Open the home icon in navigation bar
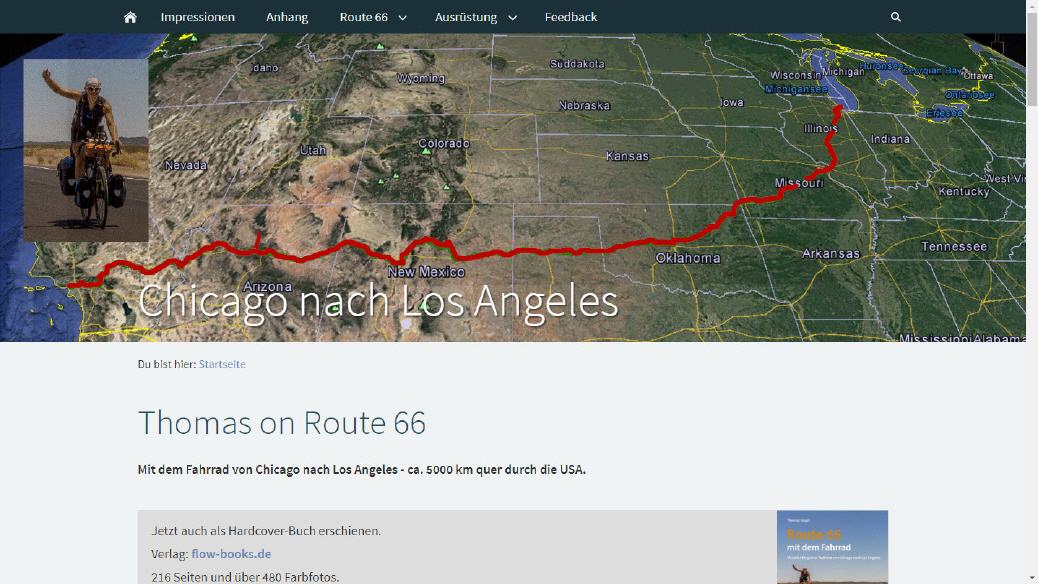Screen dimensions: 1038x584 coord(130,17)
